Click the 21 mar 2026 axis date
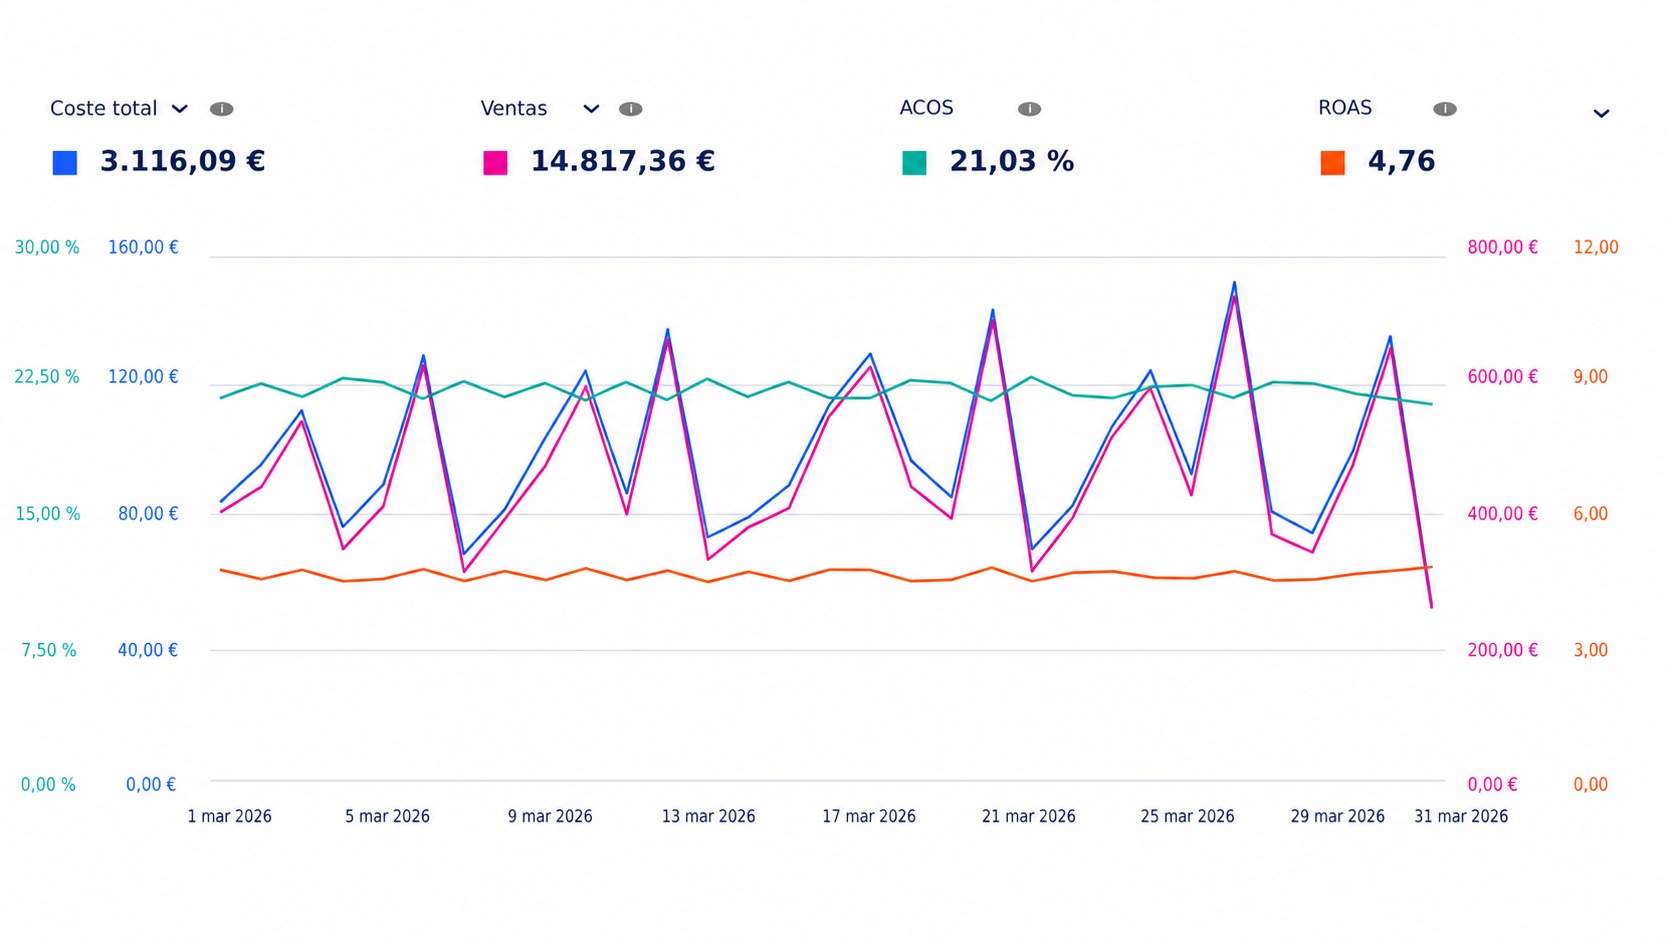Viewport: 1672px width, 941px height. coord(1028,816)
